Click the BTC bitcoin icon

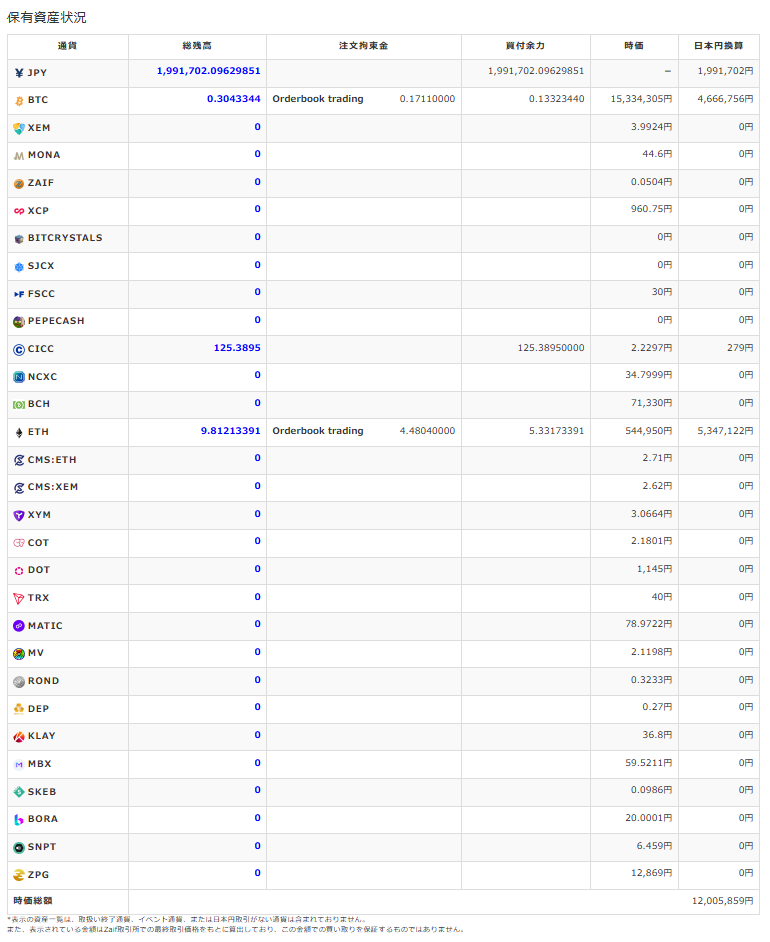[x=19, y=101]
